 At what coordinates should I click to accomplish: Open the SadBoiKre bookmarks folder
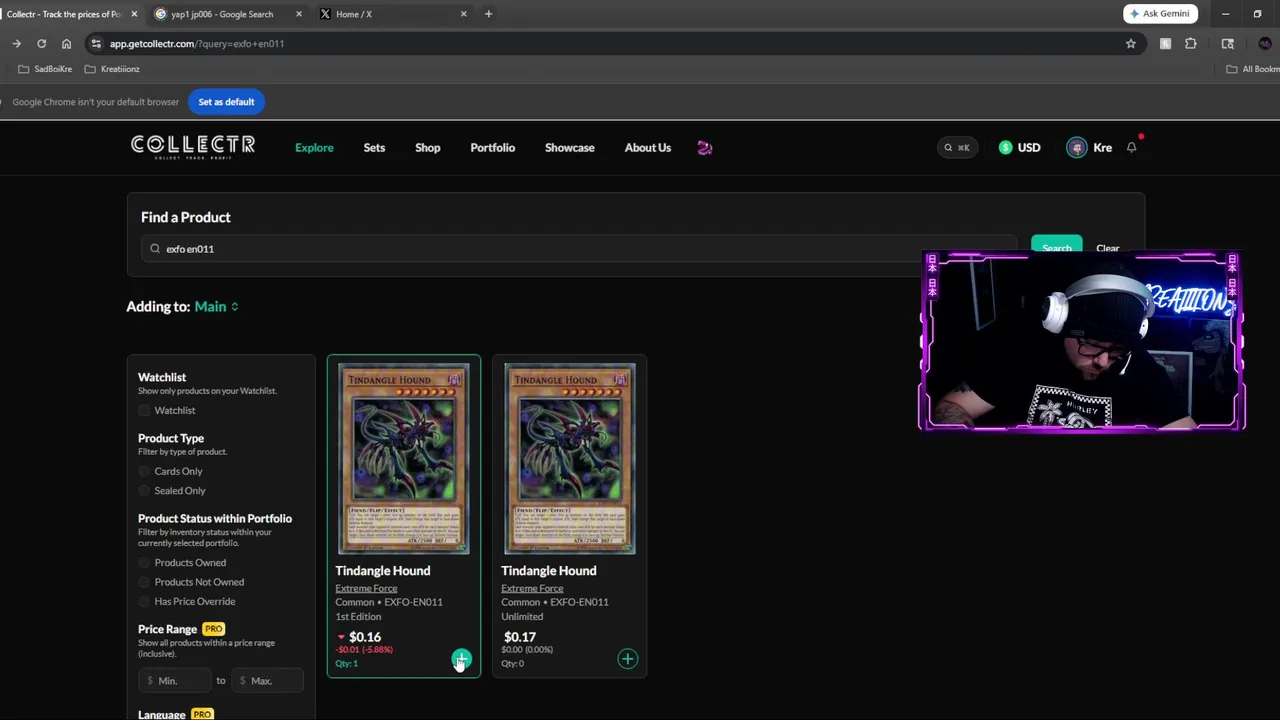(45, 69)
